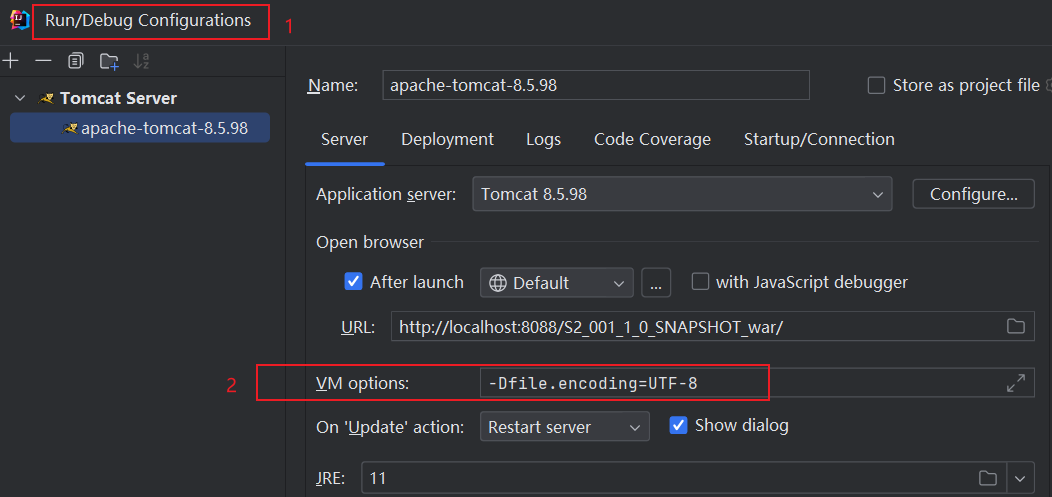
Task: Open the Startup/Connection tab
Action: coord(819,139)
